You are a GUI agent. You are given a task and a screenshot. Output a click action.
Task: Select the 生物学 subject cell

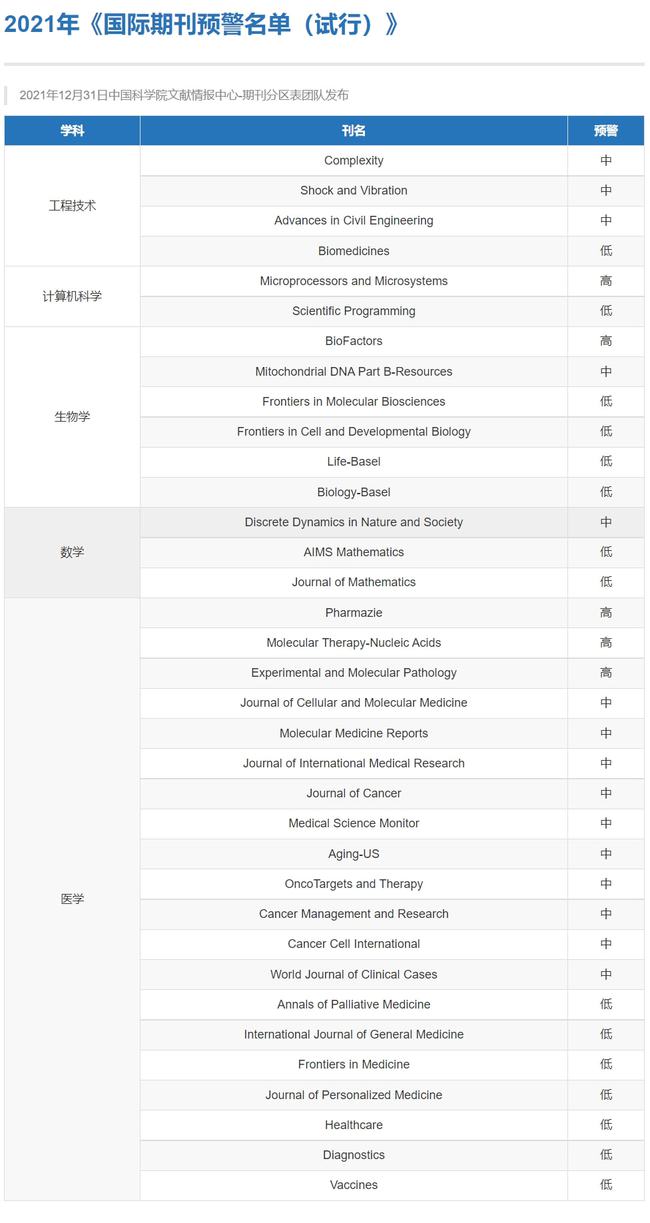pyautogui.click(x=72, y=417)
